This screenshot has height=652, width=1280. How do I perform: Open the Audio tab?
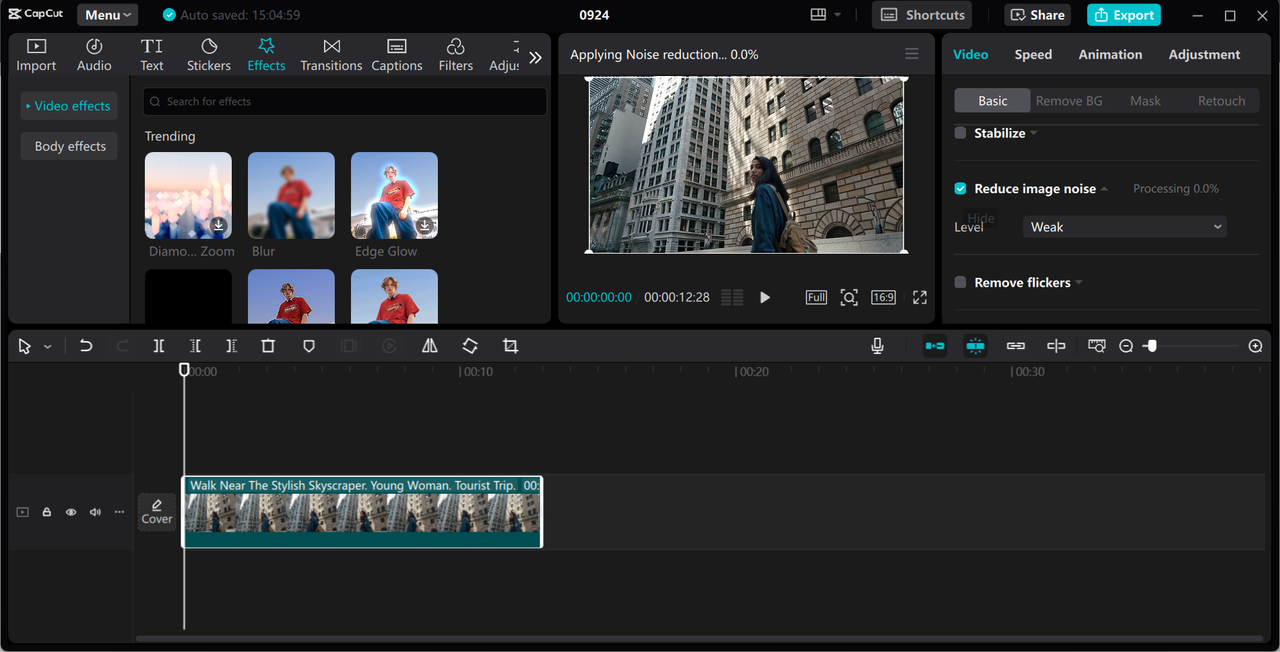click(94, 55)
